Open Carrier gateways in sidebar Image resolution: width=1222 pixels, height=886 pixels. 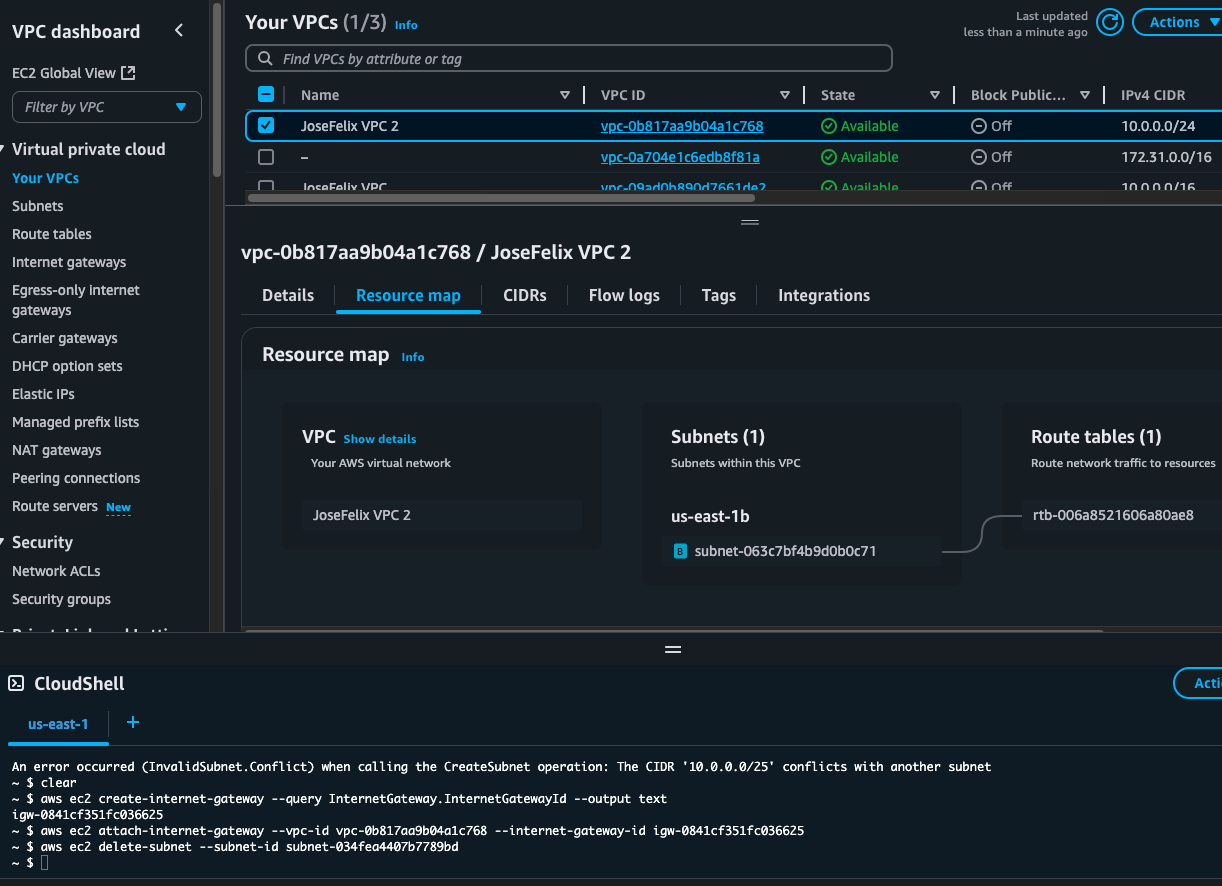pyautogui.click(x=65, y=338)
